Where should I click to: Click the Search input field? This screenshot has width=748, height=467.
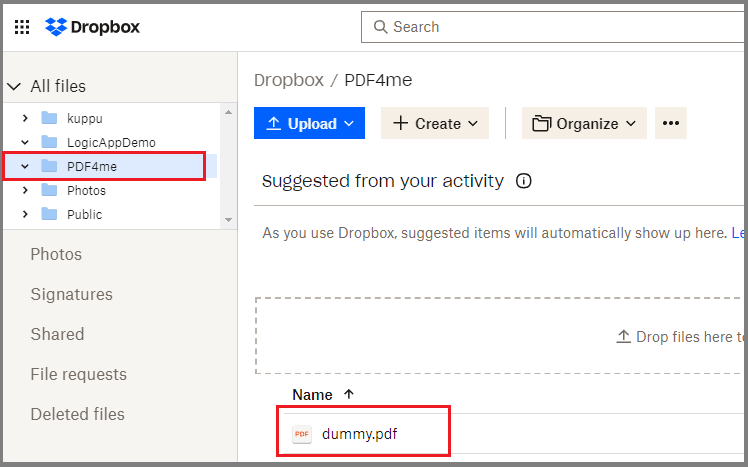pyautogui.click(x=554, y=27)
